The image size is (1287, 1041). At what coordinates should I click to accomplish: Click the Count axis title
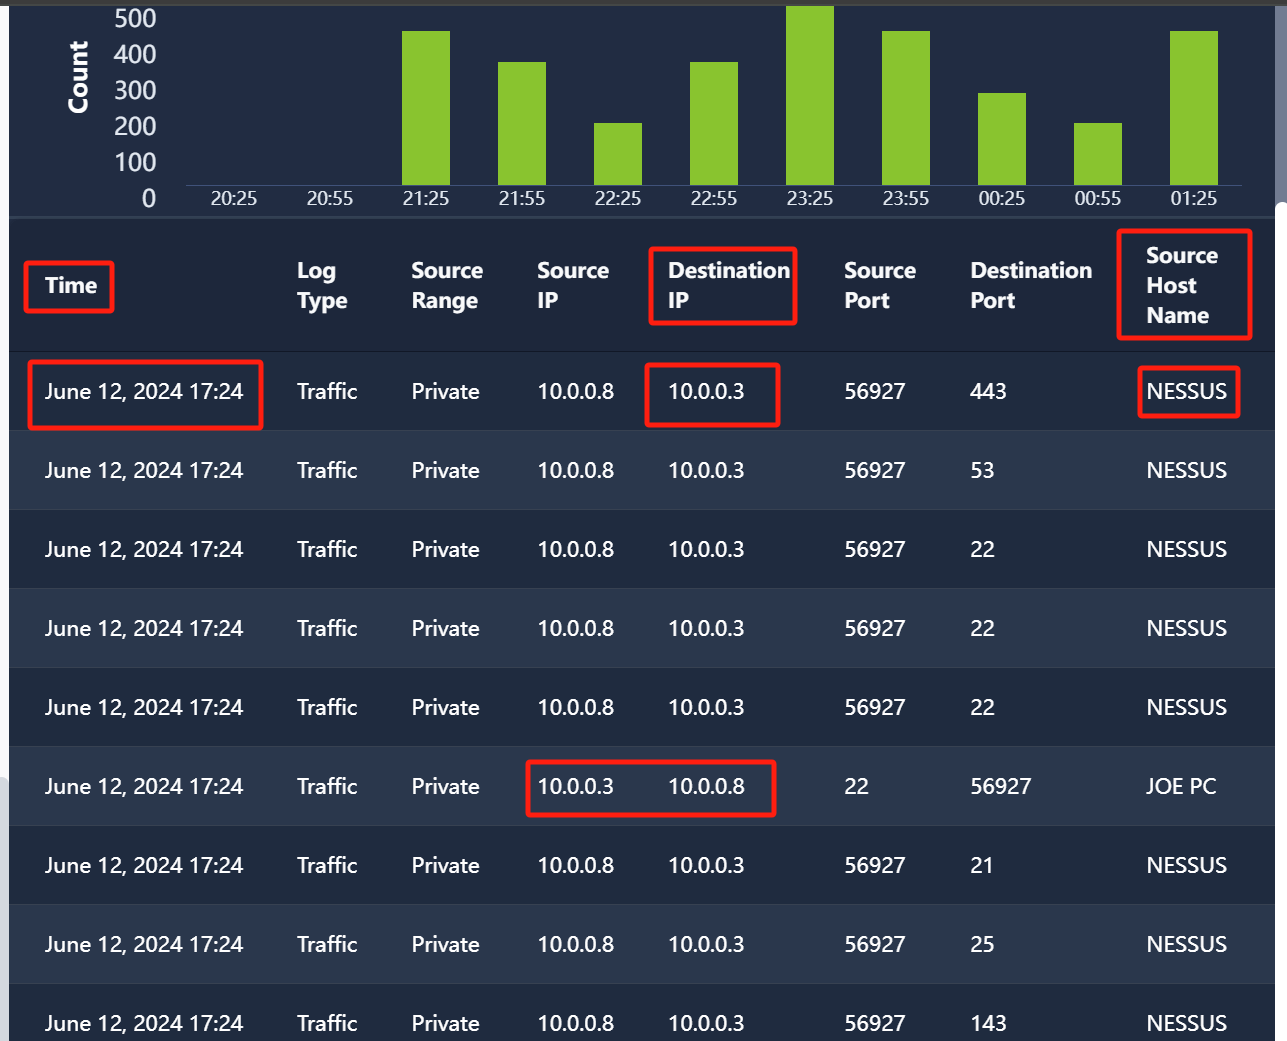[x=78, y=77]
